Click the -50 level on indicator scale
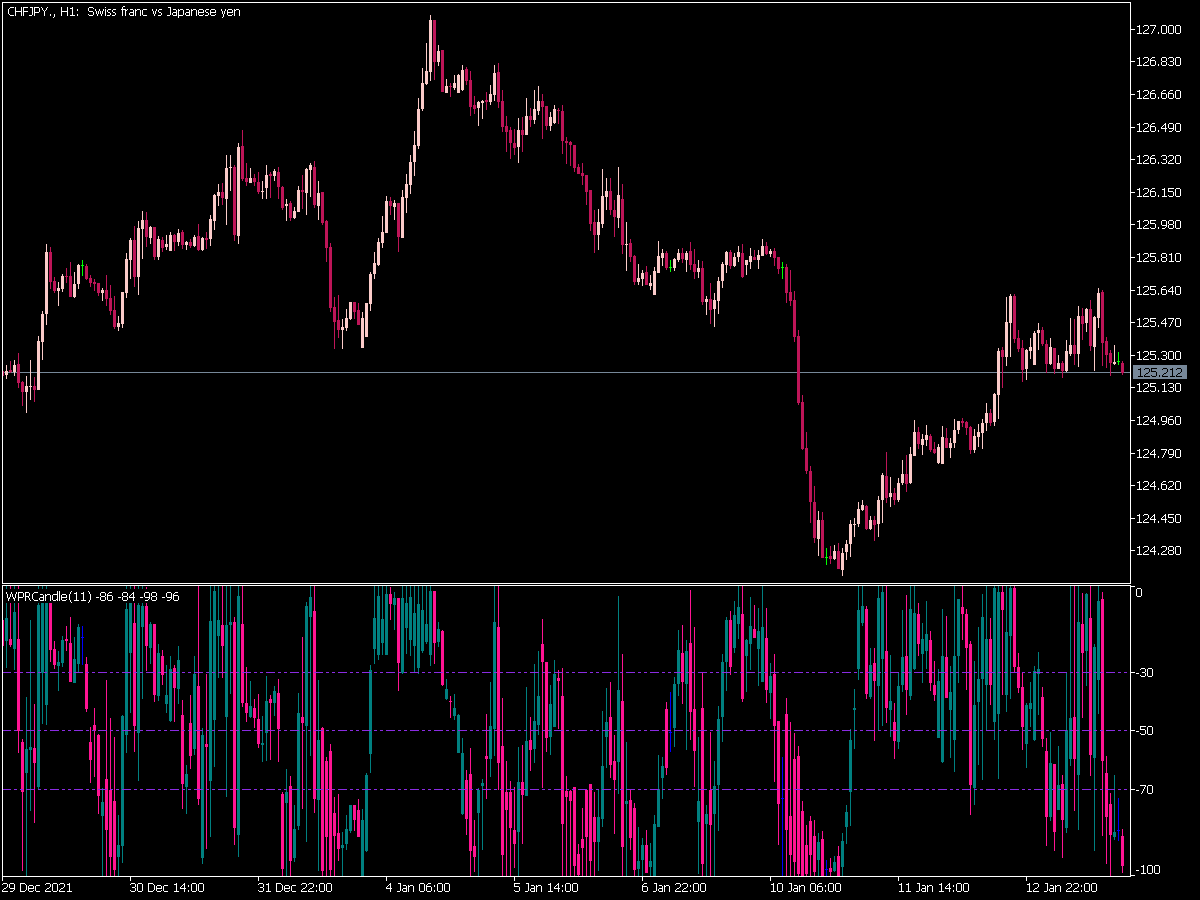Viewport: 1200px width, 900px height. click(1149, 731)
